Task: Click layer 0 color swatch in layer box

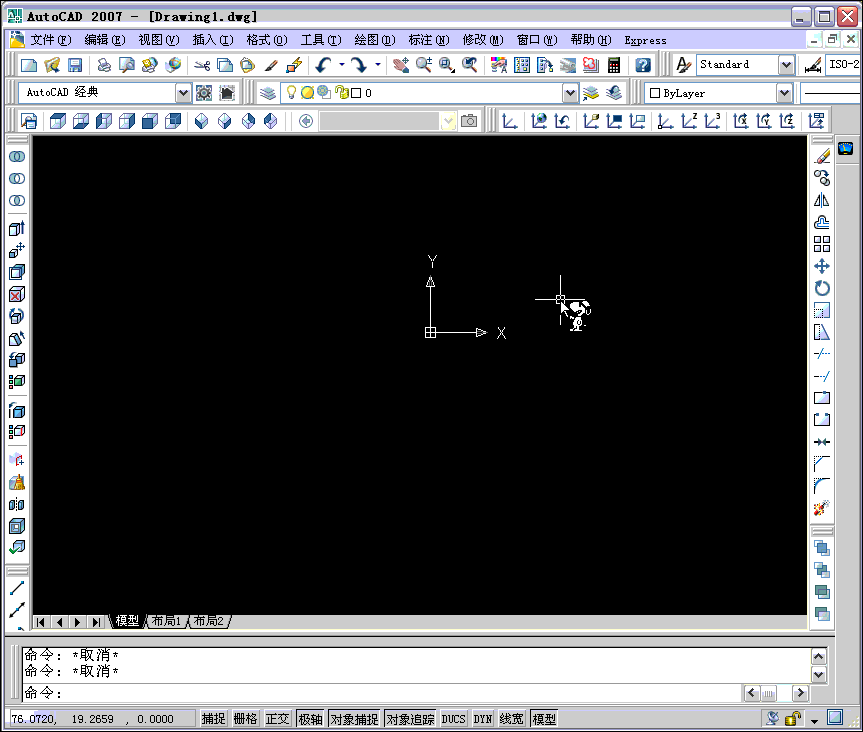Action: coord(356,93)
